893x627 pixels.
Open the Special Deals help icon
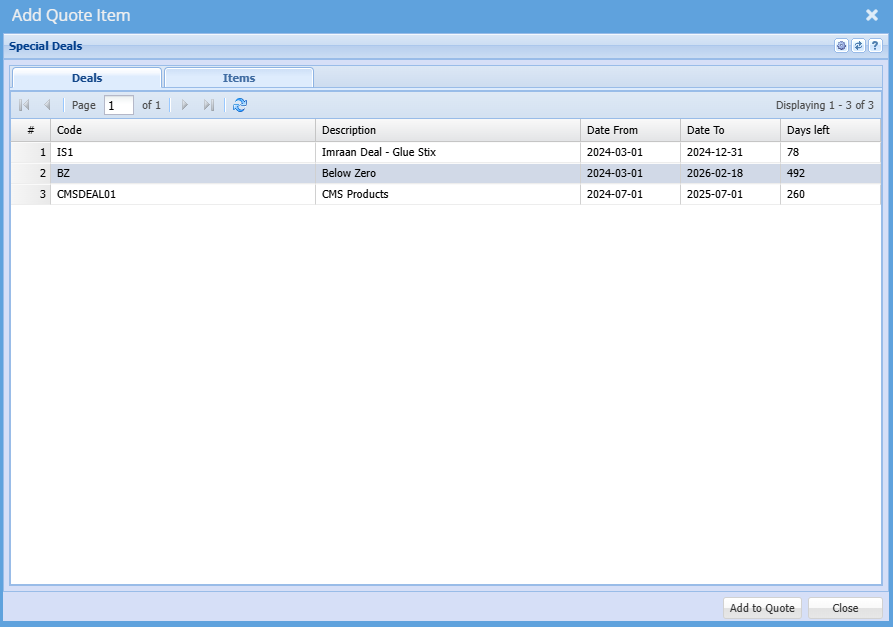coord(875,46)
